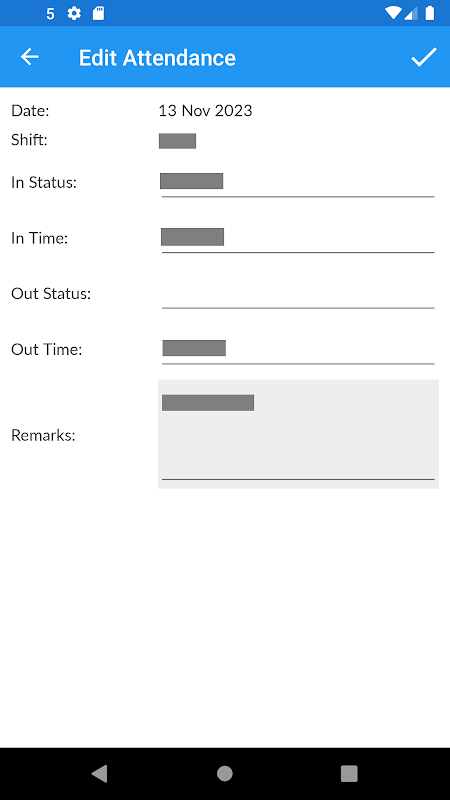Tap the Remarks label
The height and width of the screenshot is (800, 450).
43,435
